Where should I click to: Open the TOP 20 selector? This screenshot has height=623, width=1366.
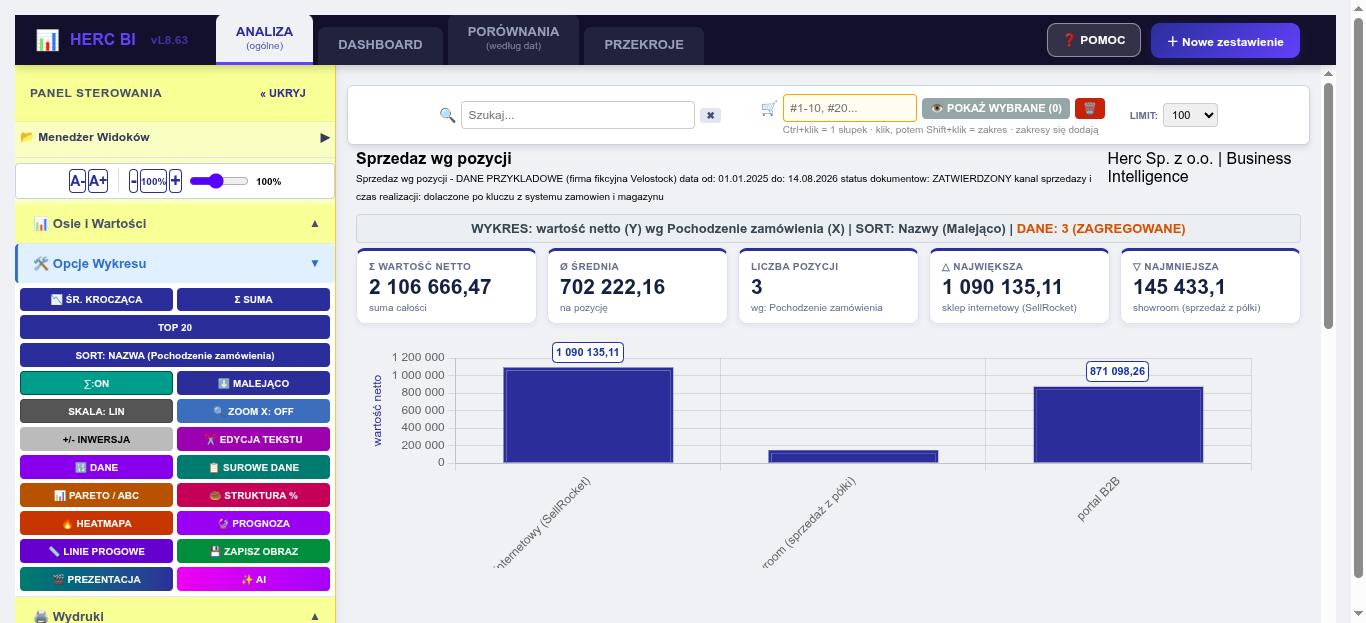[175, 327]
